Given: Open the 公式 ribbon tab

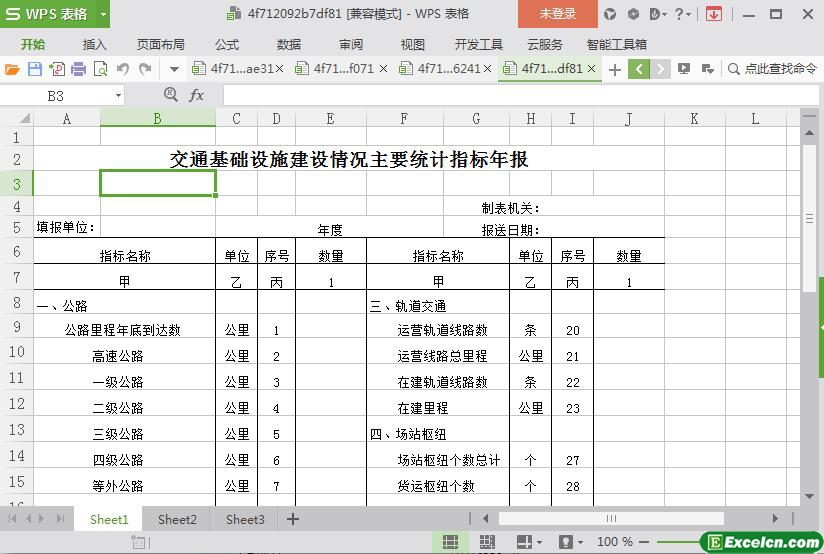Looking at the screenshot, I should pyautogui.click(x=227, y=45).
